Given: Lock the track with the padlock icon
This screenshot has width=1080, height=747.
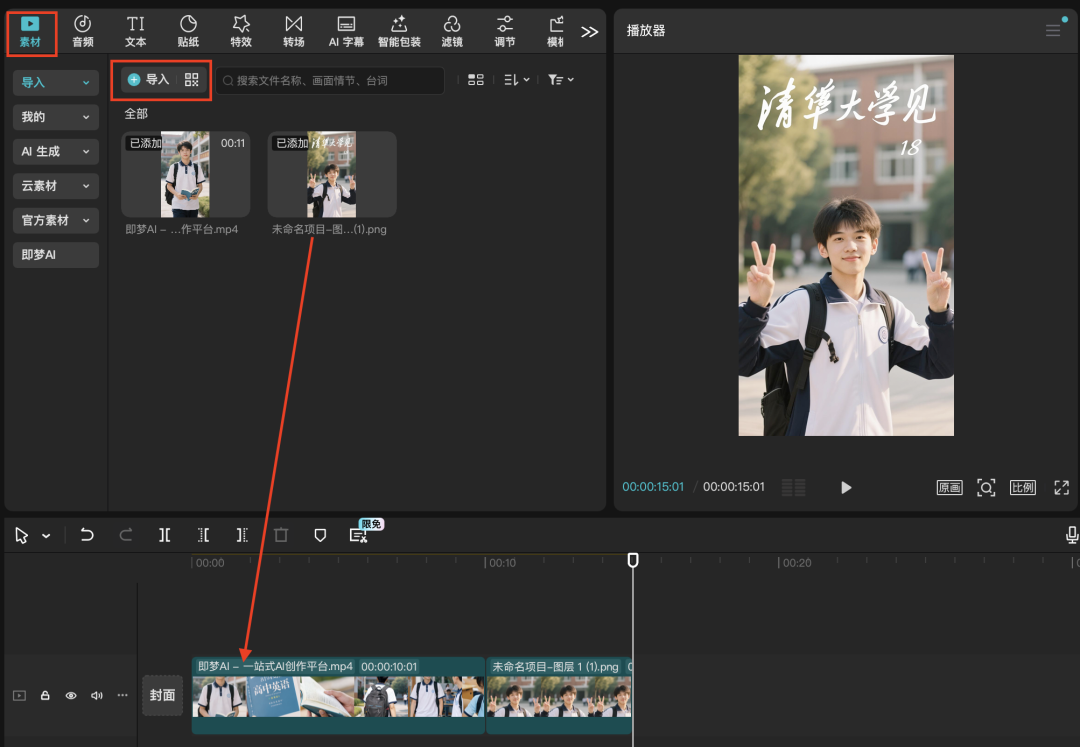Looking at the screenshot, I should 45,695.
